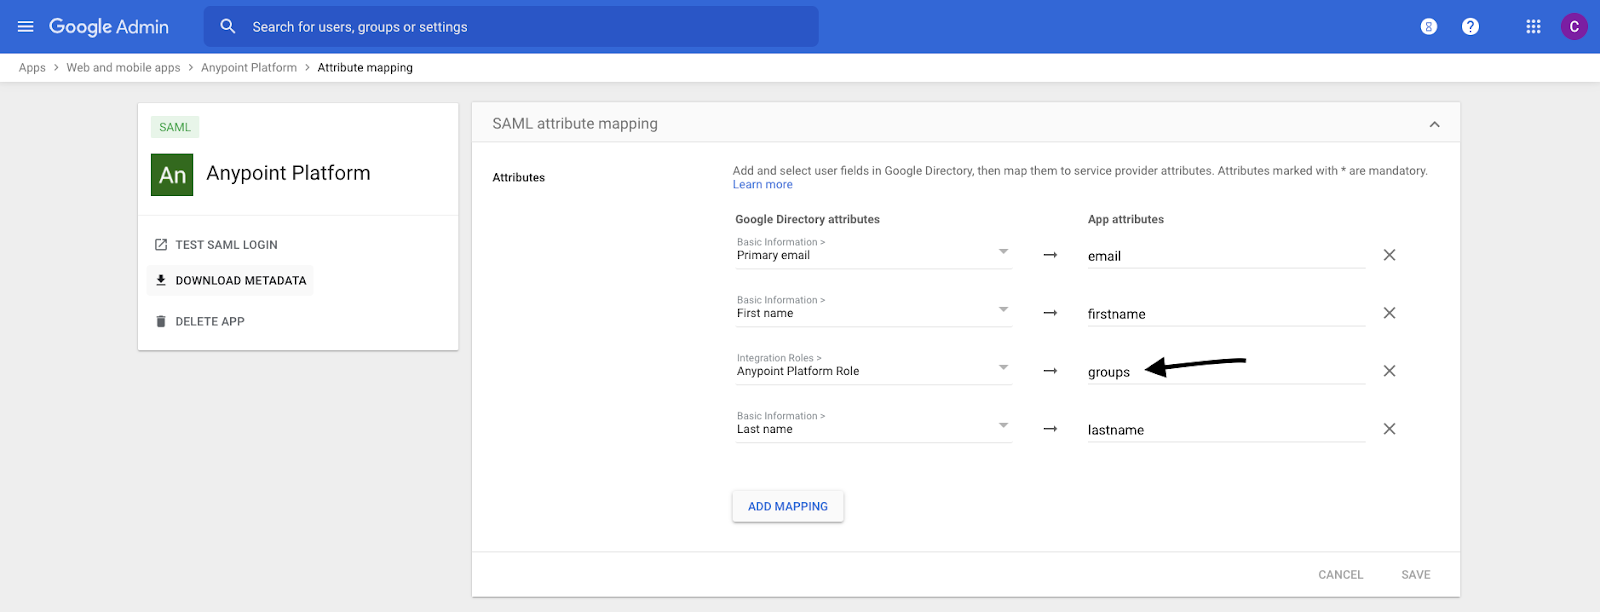Edit the lastname app attribute field
Screen dimensions: 1600x612
pos(1226,430)
